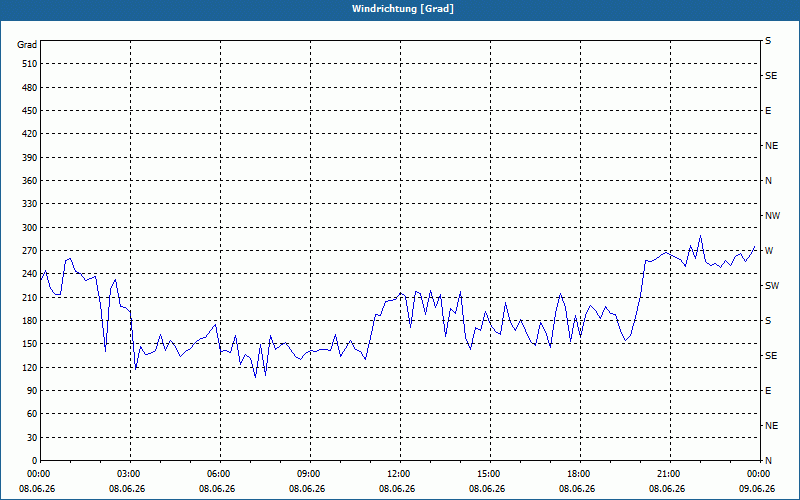
Task: Click the 240 y-axis value
Action: pyautogui.click(x=30, y=274)
